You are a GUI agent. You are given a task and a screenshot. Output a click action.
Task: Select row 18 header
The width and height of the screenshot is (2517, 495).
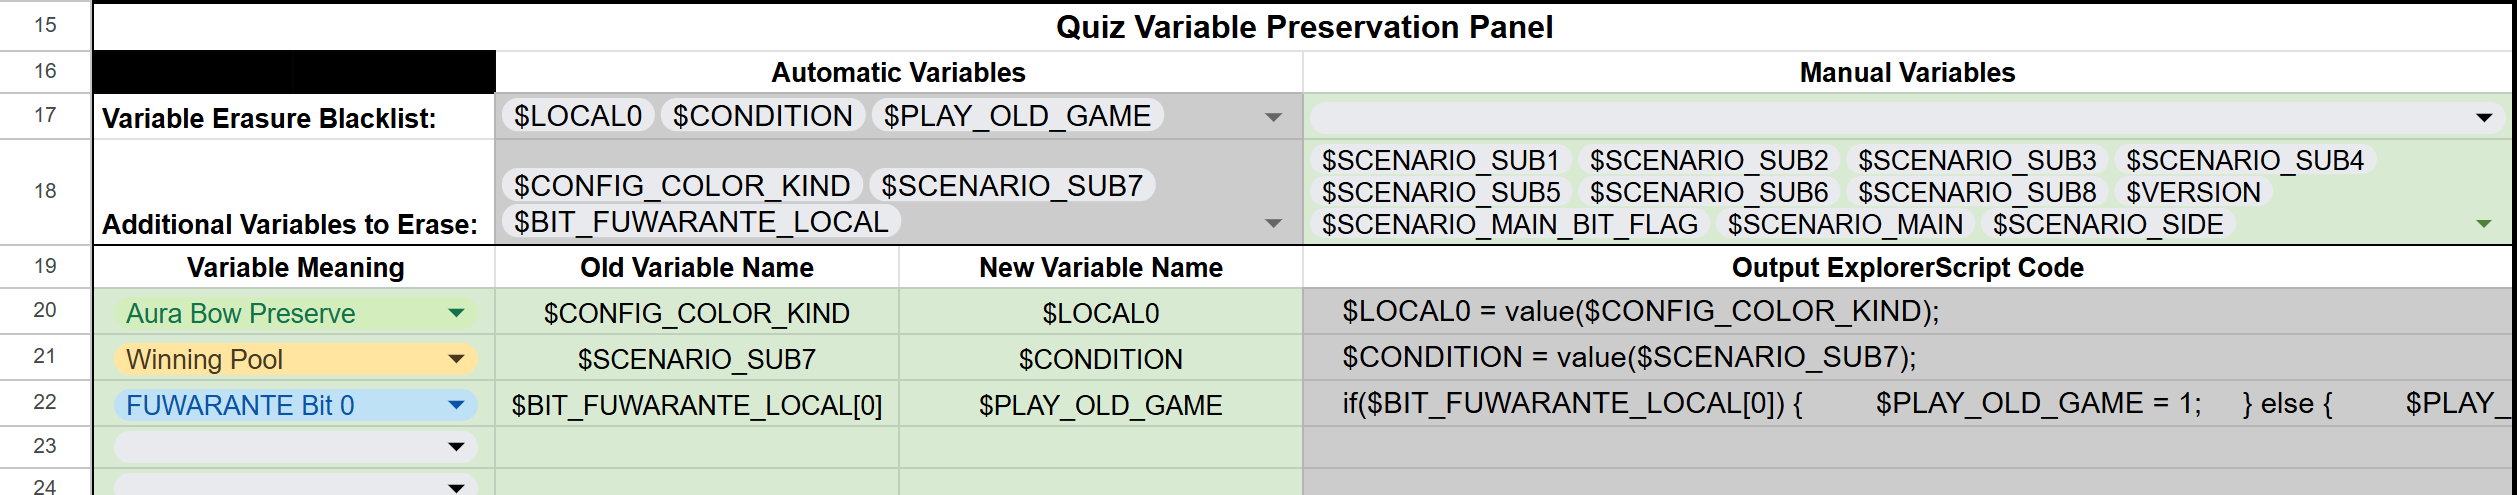click(45, 191)
